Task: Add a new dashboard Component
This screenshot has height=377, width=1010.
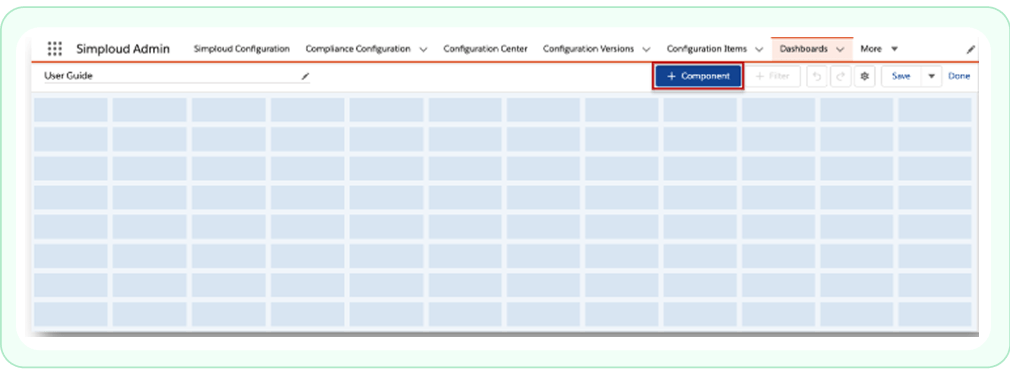Action: click(698, 76)
